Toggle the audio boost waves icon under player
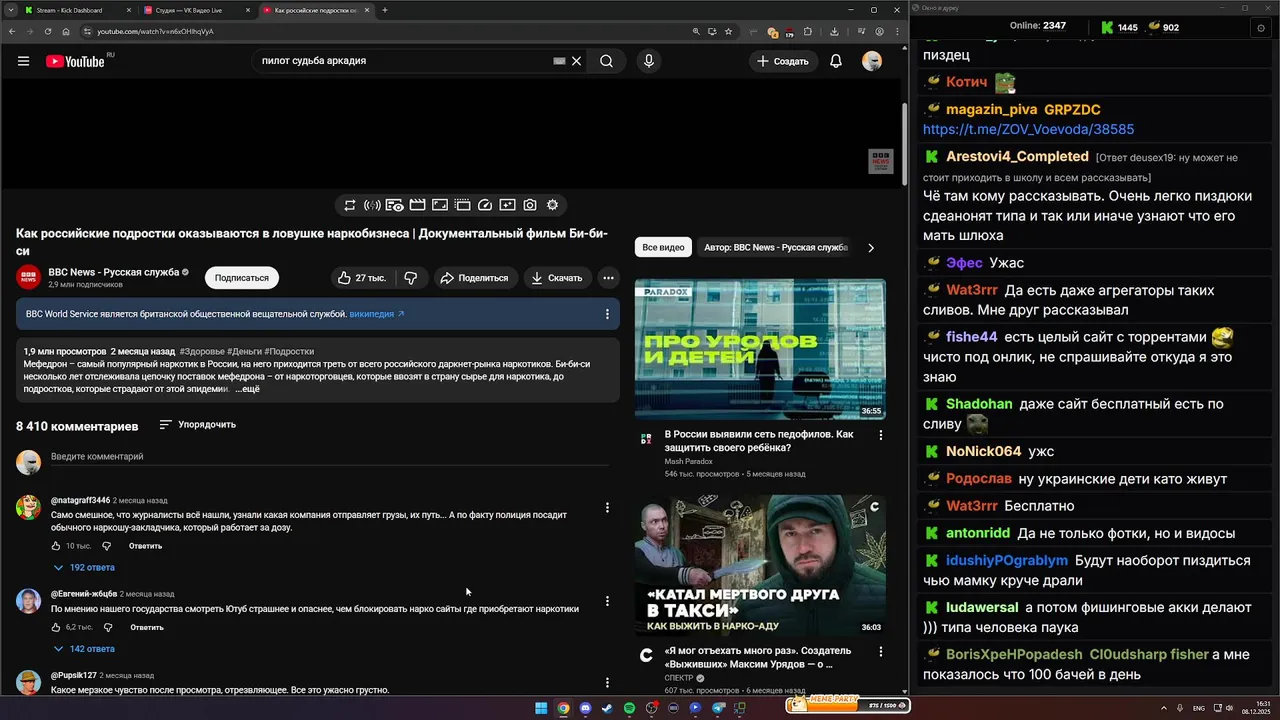Viewport: 1280px width, 720px height. click(372, 205)
